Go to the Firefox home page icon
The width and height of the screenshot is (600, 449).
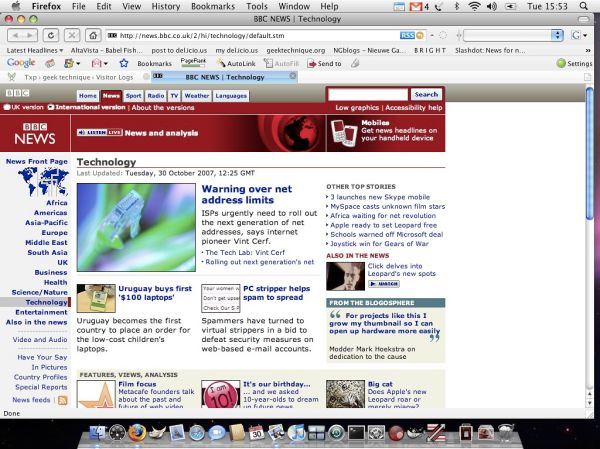(93, 36)
